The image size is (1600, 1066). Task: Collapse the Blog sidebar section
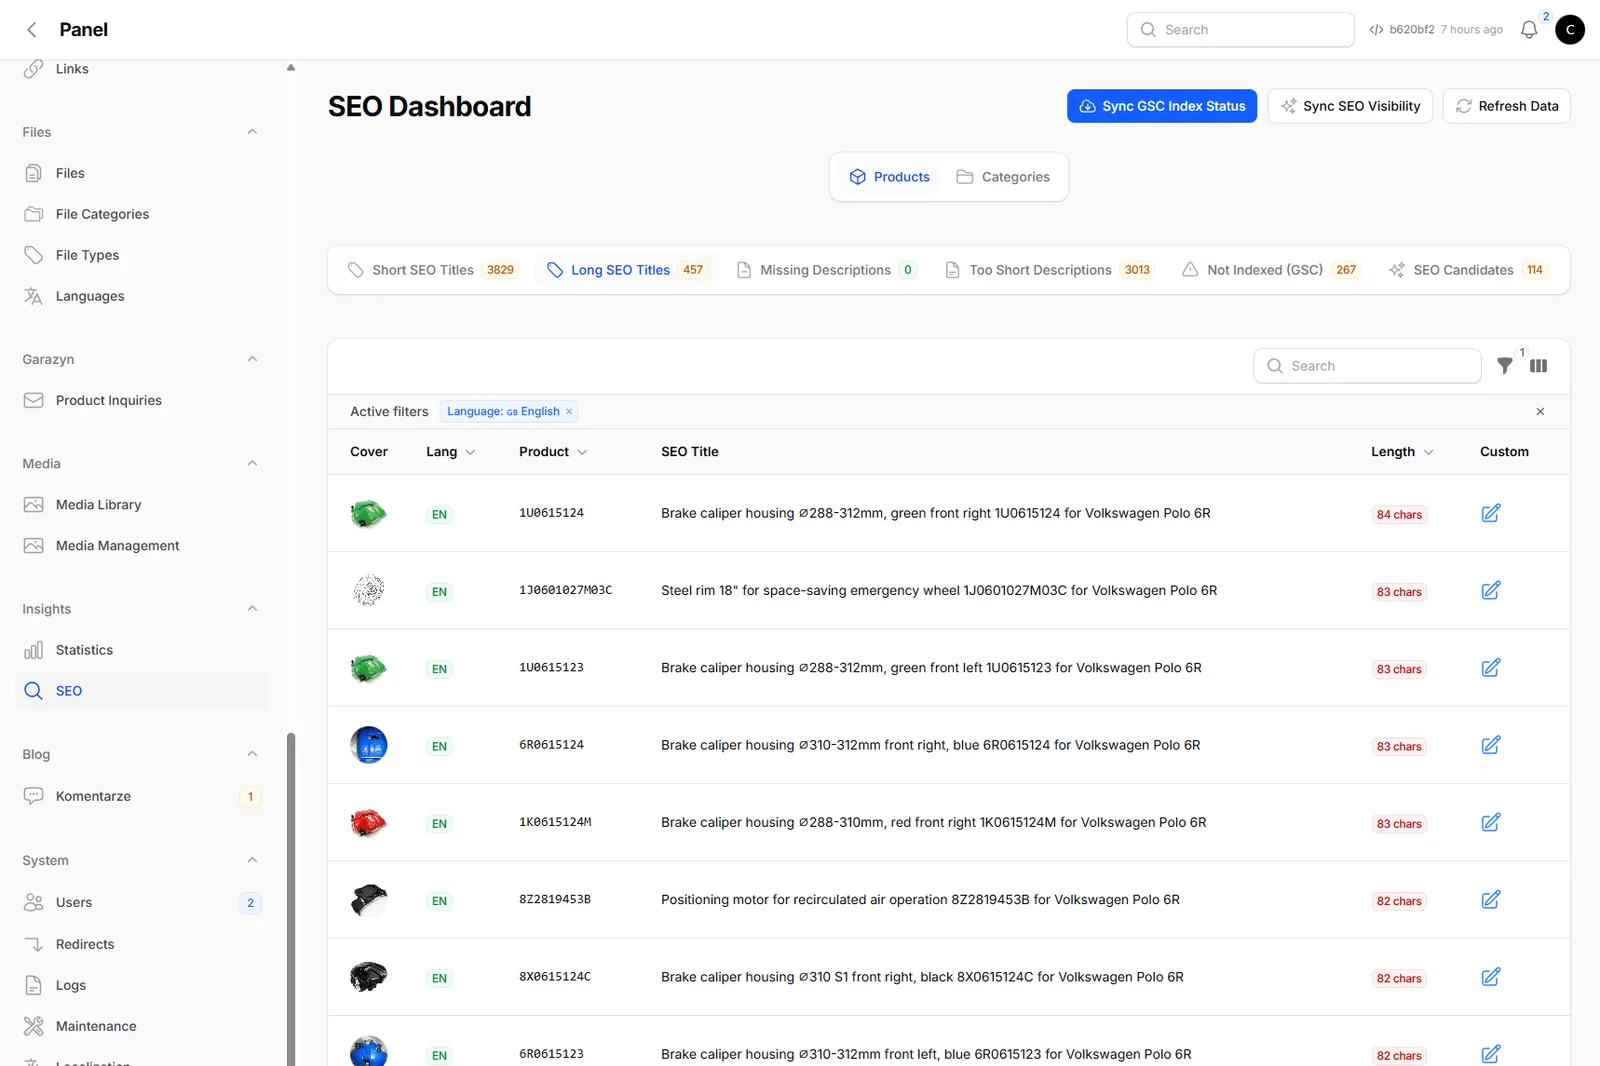[252, 754]
